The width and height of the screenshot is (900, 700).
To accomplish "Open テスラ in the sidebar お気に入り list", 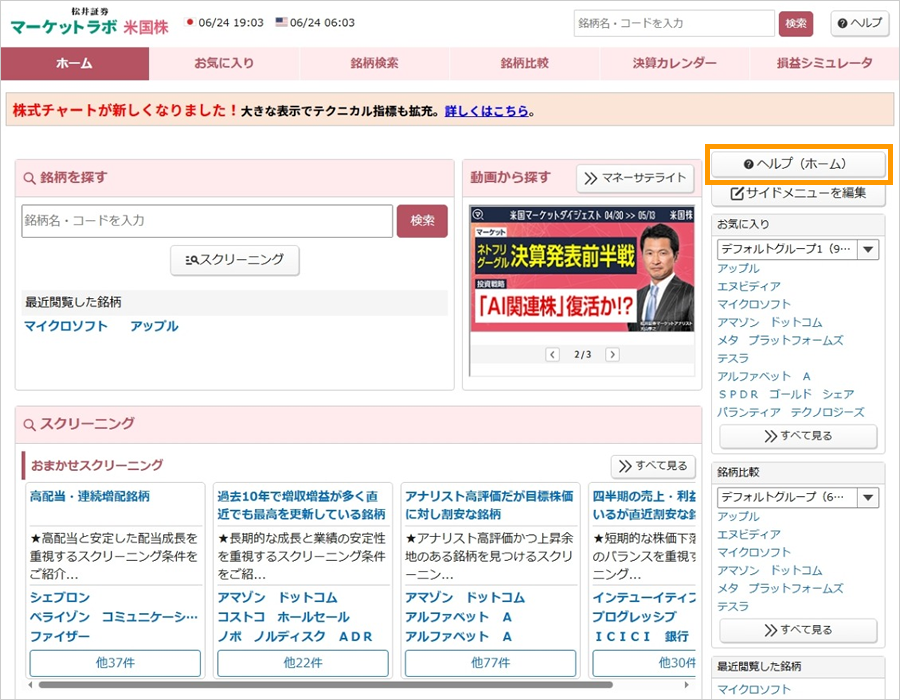I will tap(733, 359).
